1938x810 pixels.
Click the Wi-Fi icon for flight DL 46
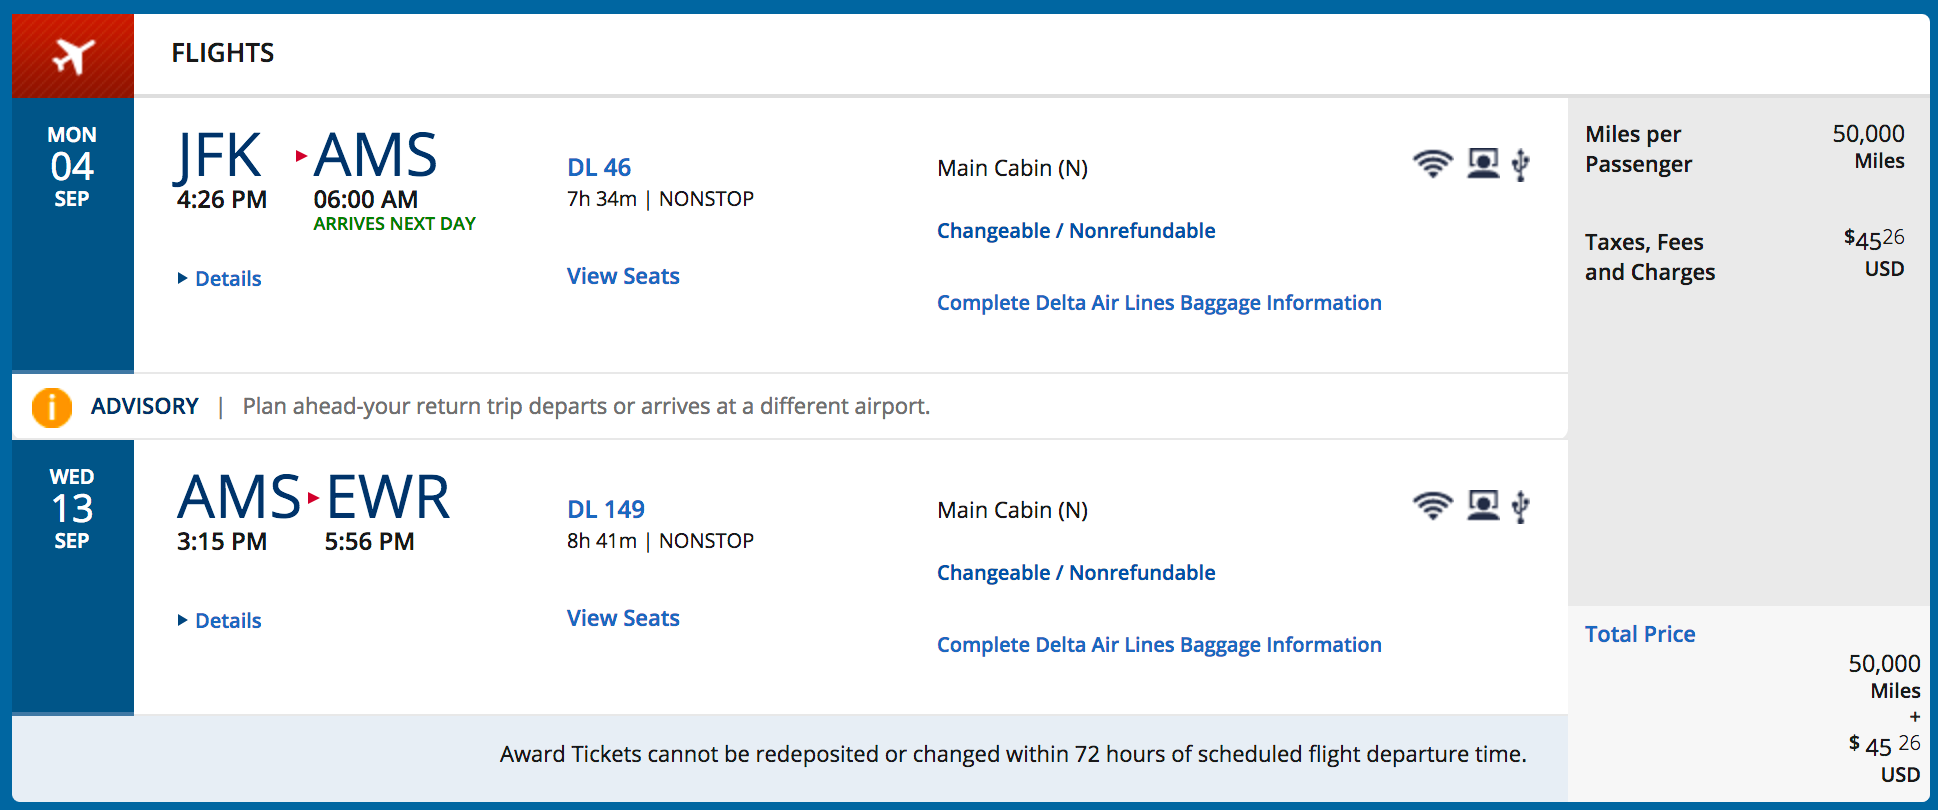click(1432, 163)
